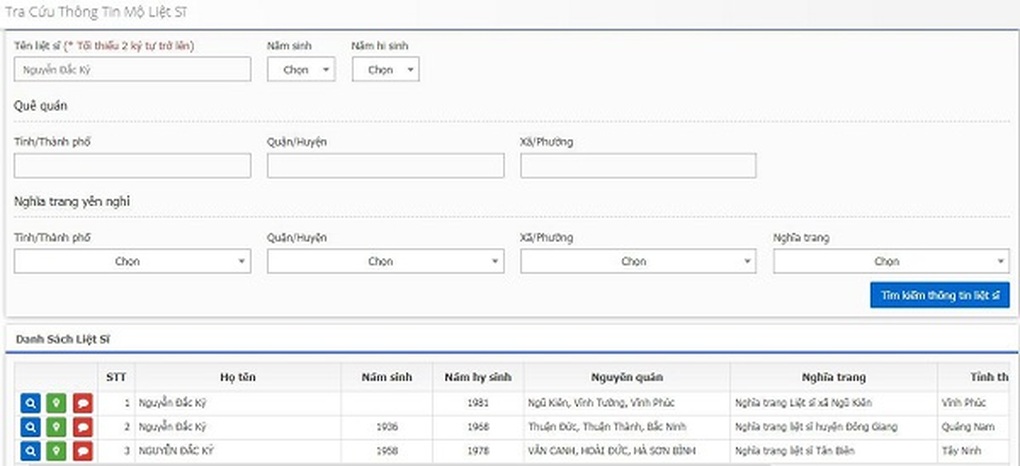Show map pin for row 3 Tây Ninh
This screenshot has height=466, width=1020.
[x=57, y=451]
